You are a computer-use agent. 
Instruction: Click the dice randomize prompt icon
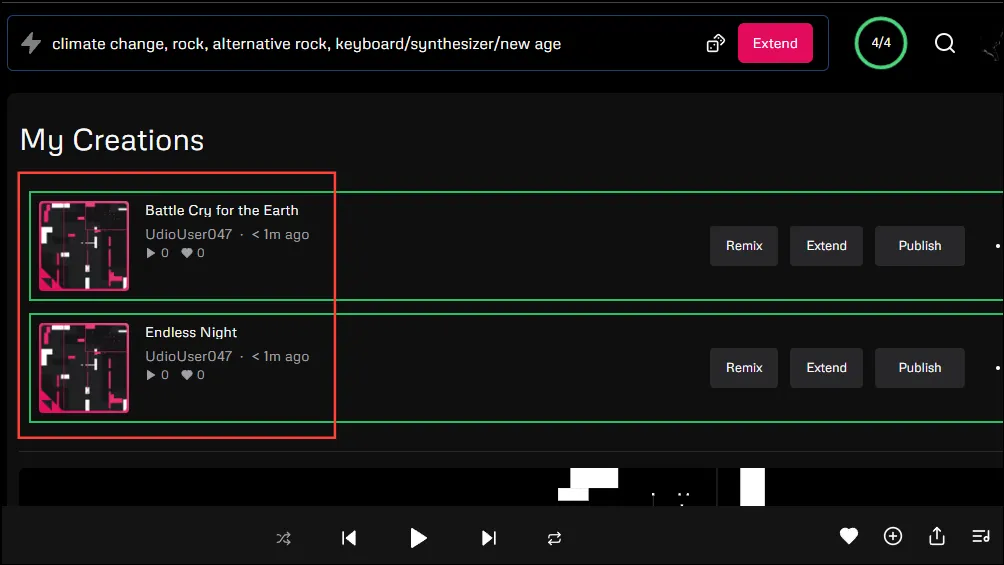[x=715, y=43]
